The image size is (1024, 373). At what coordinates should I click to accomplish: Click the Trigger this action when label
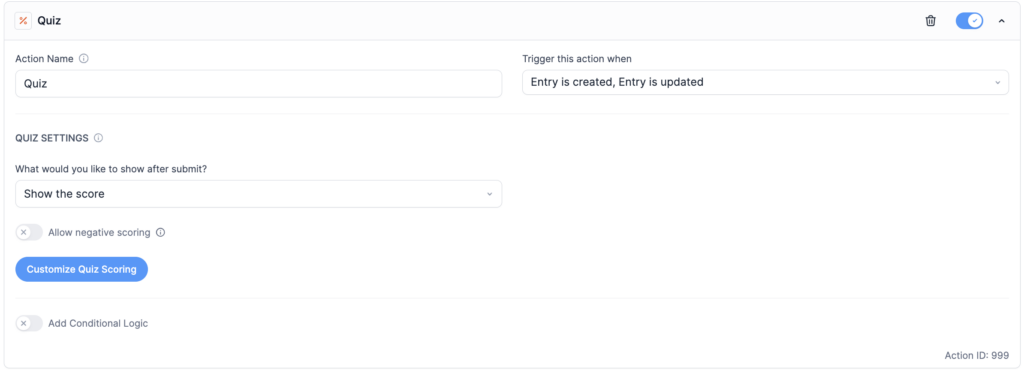pos(577,59)
